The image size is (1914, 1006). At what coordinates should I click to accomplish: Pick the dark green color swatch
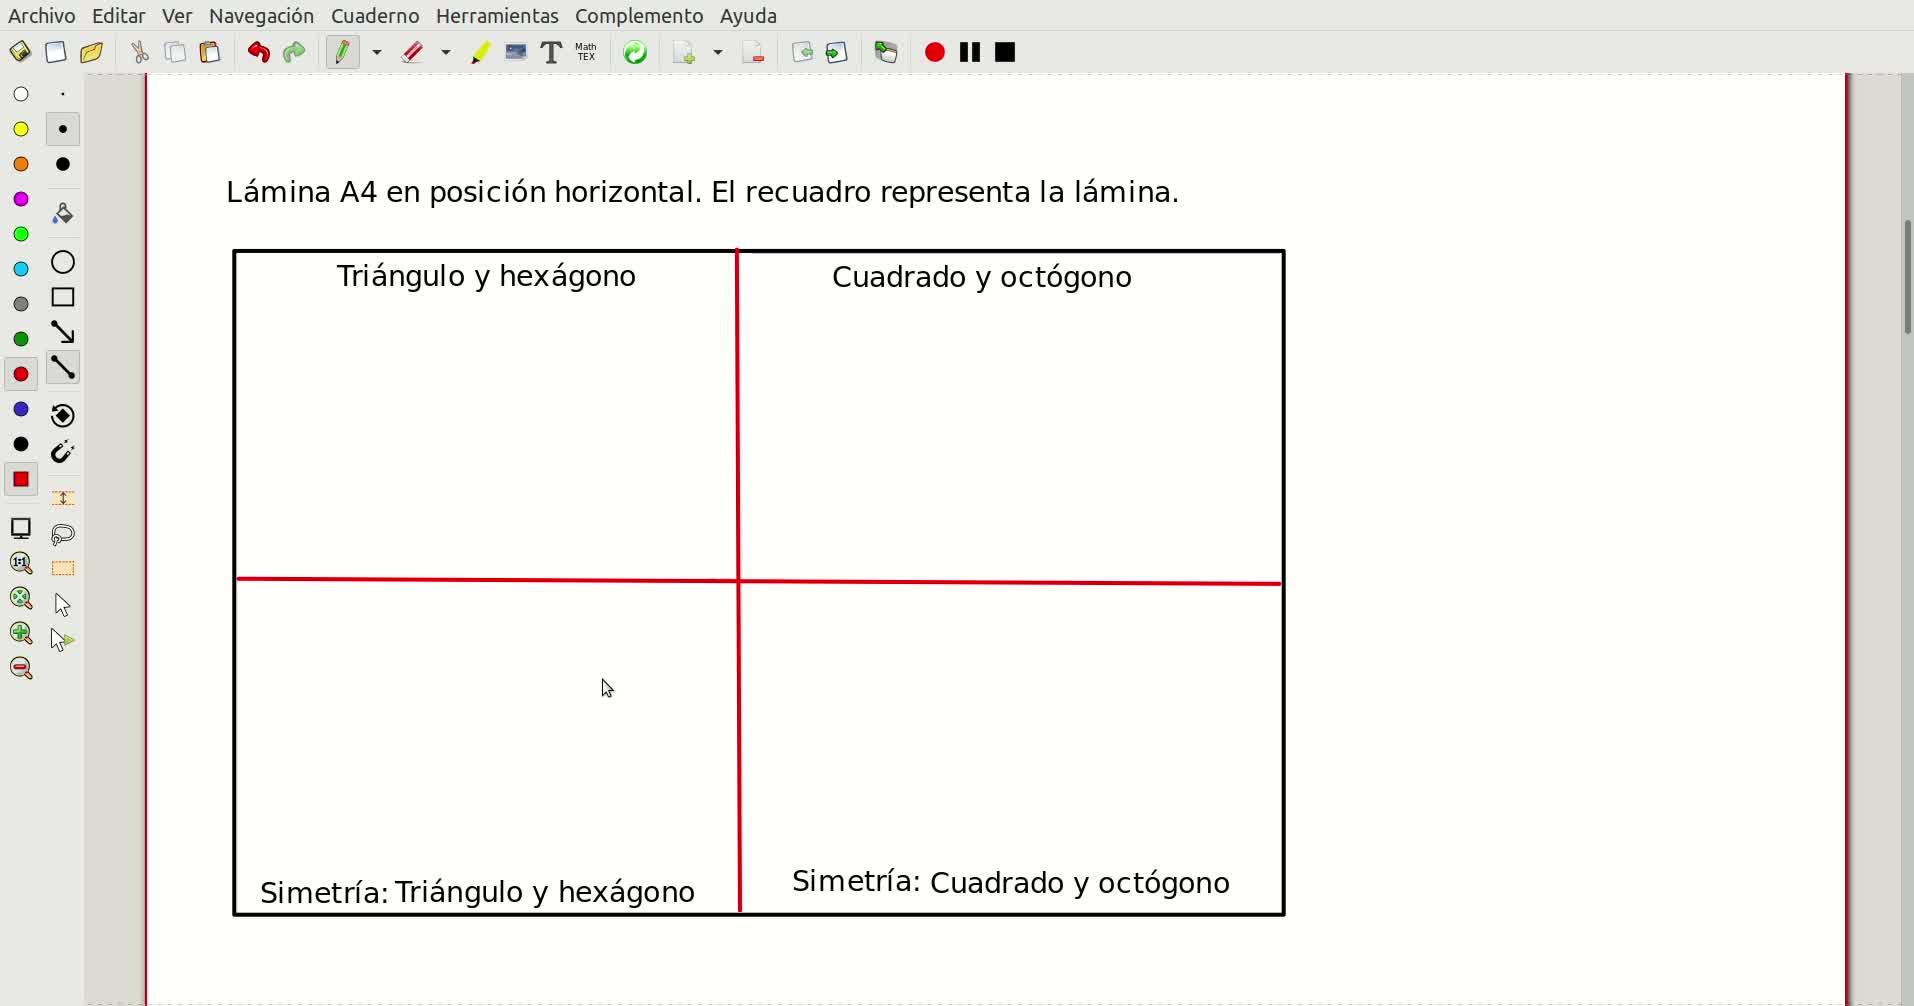21,339
